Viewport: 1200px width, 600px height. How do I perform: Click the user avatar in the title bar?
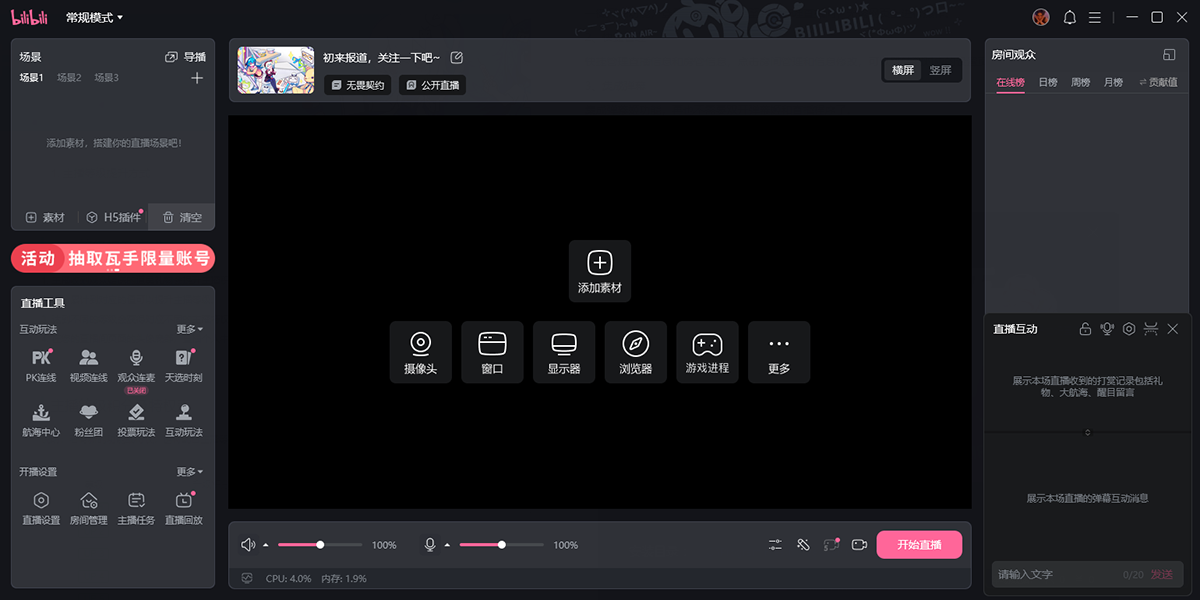tap(1041, 17)
